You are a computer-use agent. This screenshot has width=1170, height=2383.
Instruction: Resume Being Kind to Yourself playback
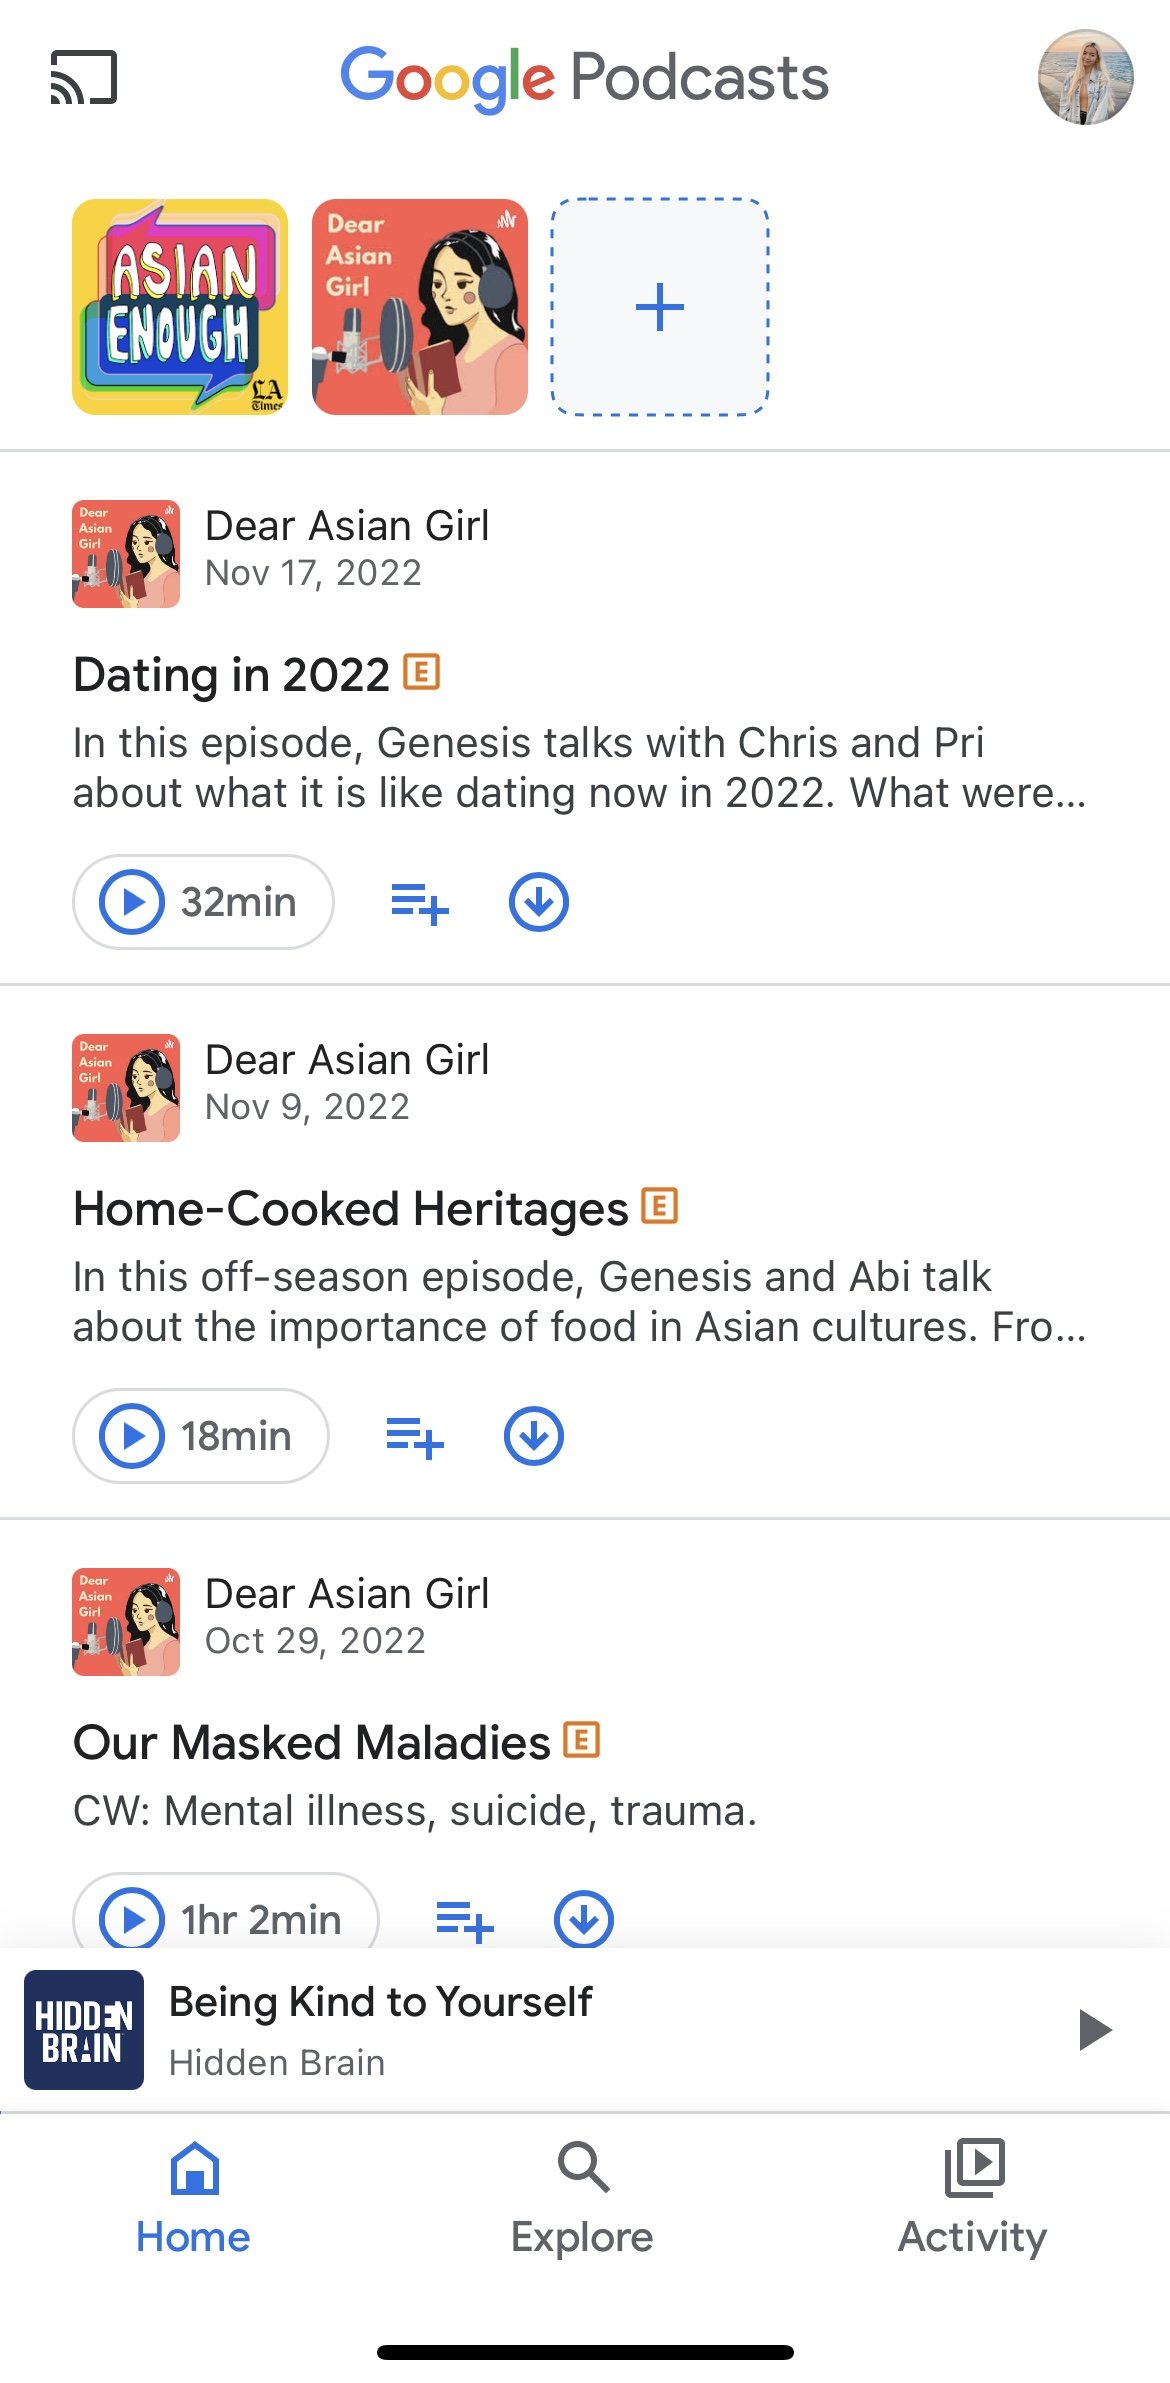pos(1096,2030)
